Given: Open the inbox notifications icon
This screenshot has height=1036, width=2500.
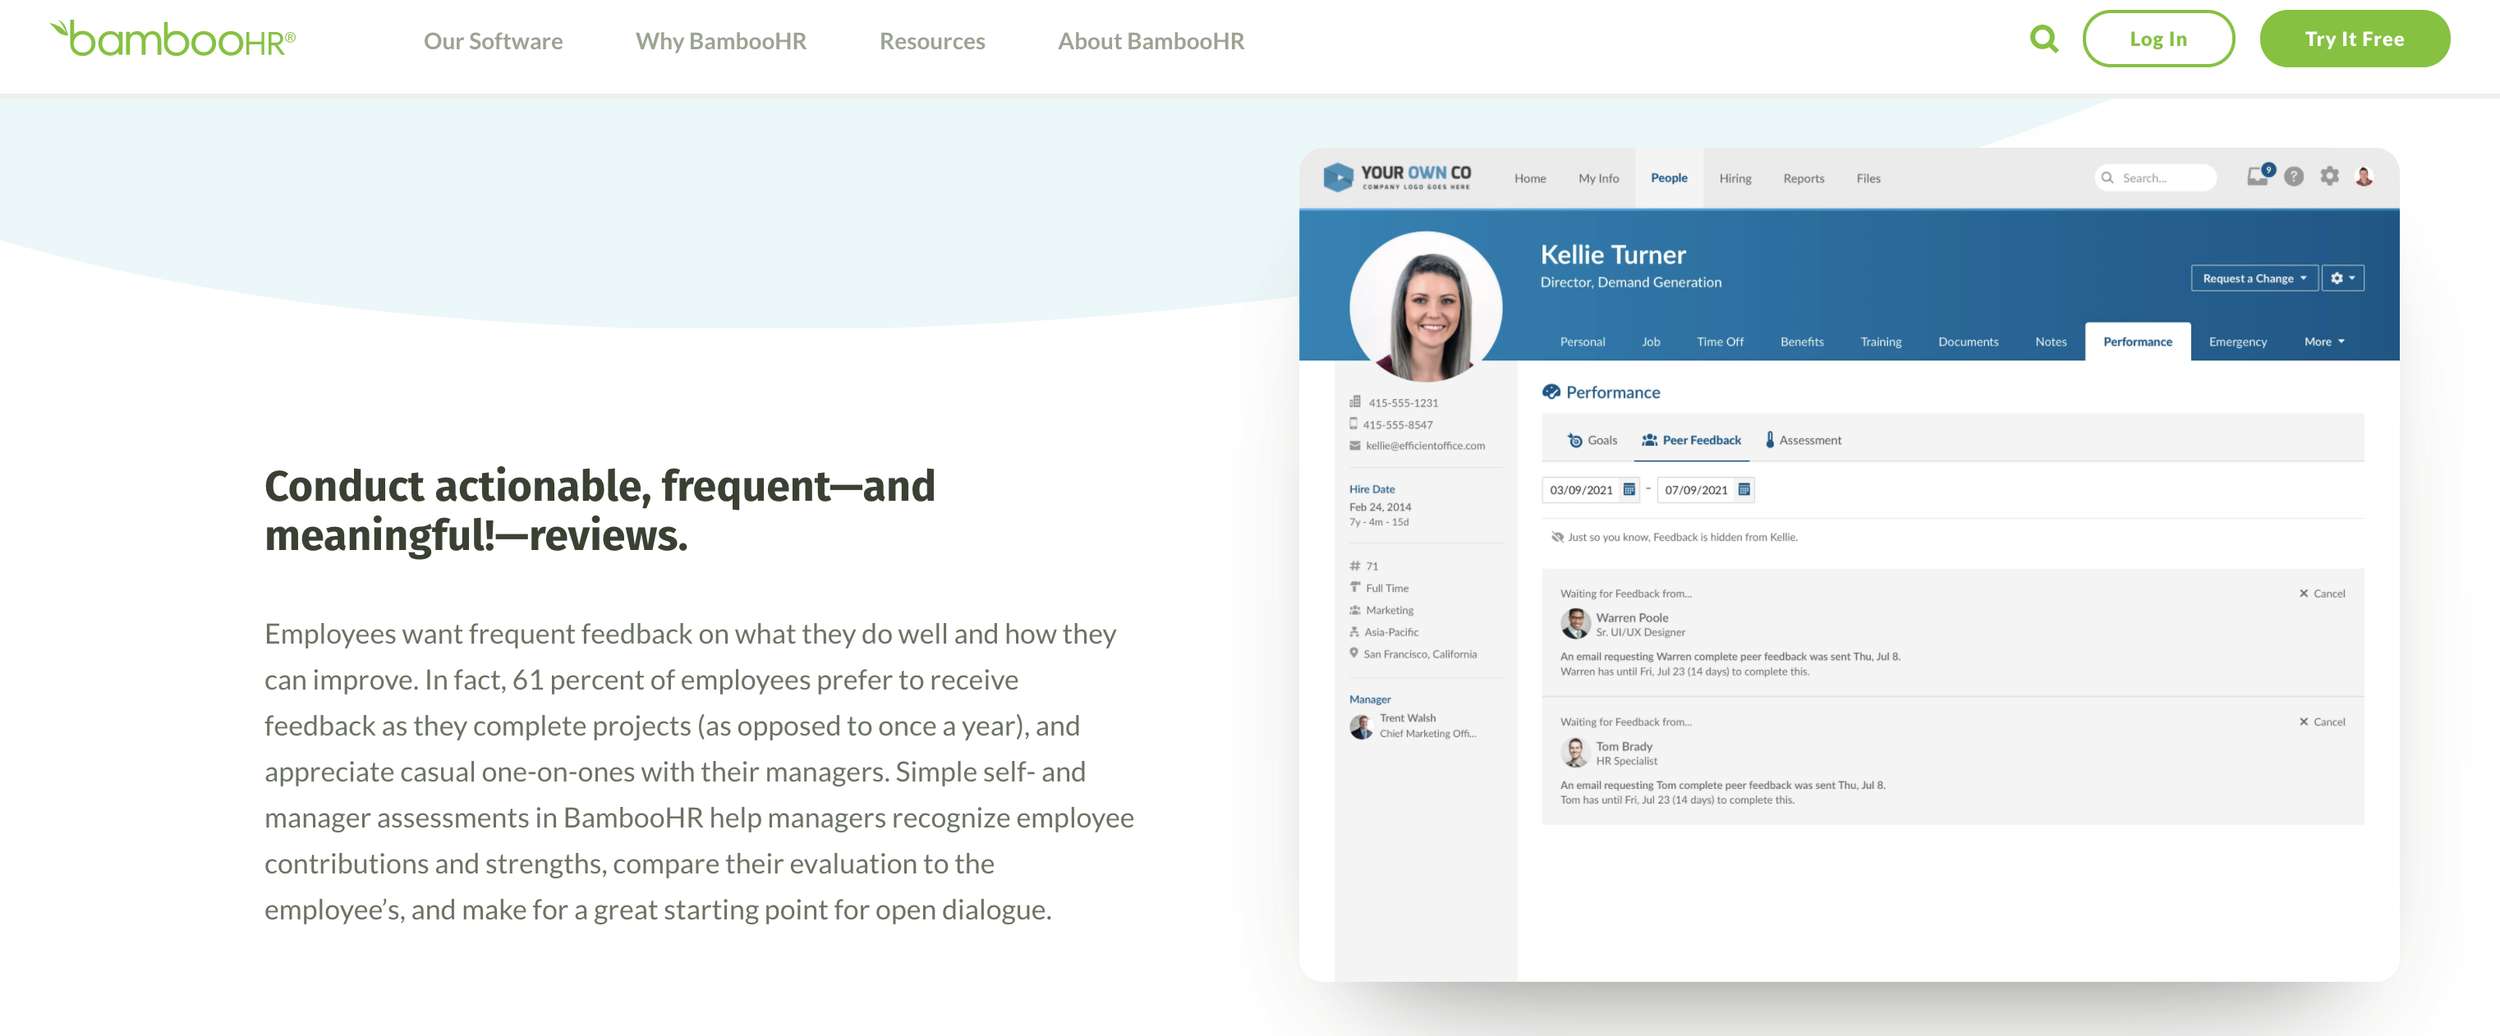Looking at the screenshot, I should click(2259, 176).
